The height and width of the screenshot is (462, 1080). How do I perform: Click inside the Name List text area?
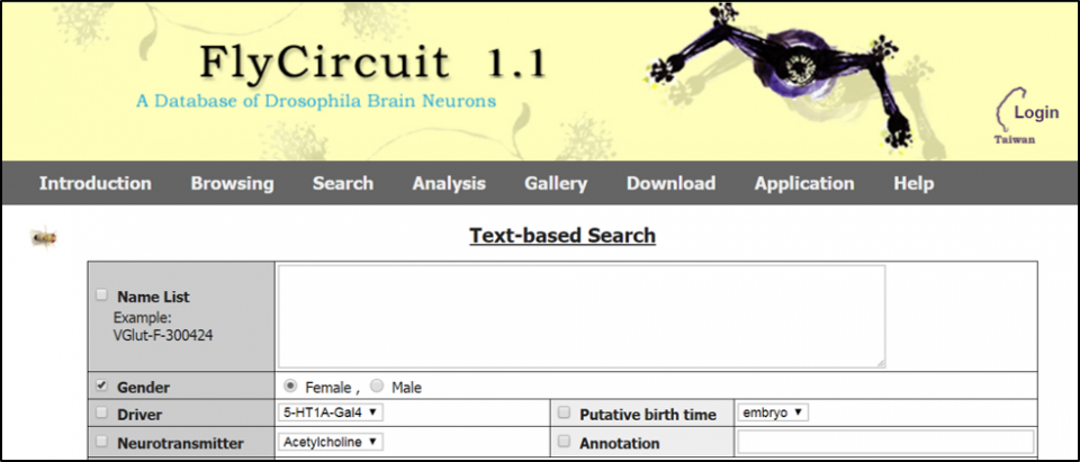[x=581, y=316]
